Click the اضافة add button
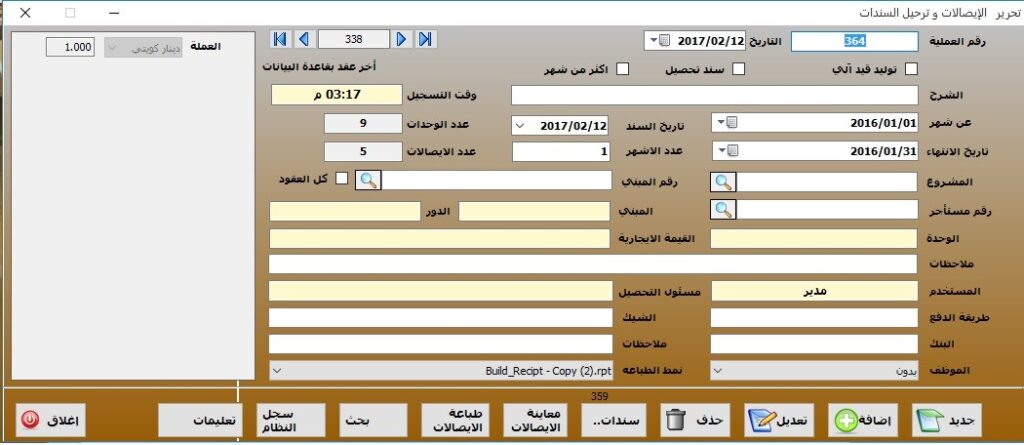Image resolution: width=1024 pixels, height=445 pixels. (863, 420)
